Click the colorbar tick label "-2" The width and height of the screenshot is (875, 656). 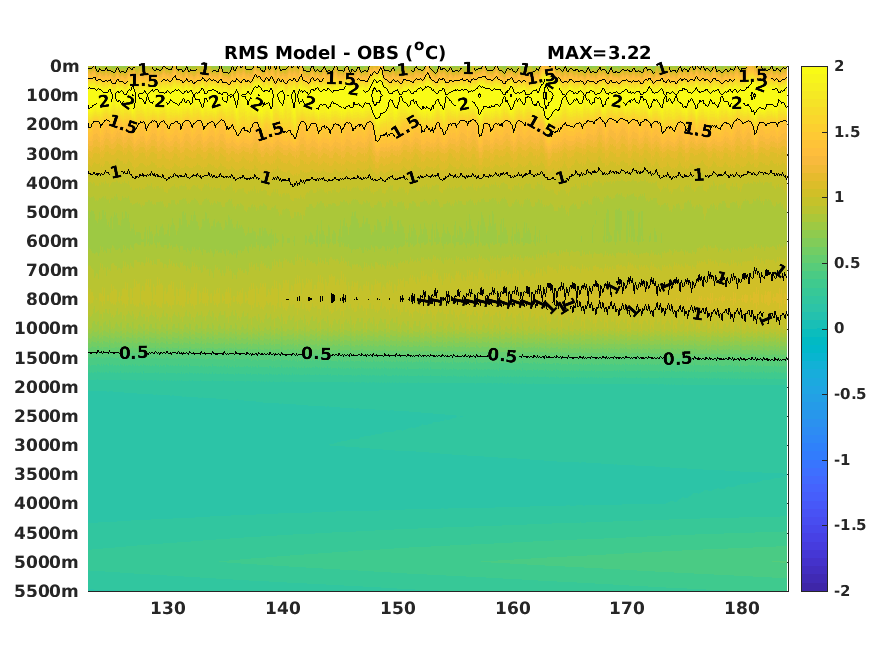pyautogui.click(x=842, y=591)
